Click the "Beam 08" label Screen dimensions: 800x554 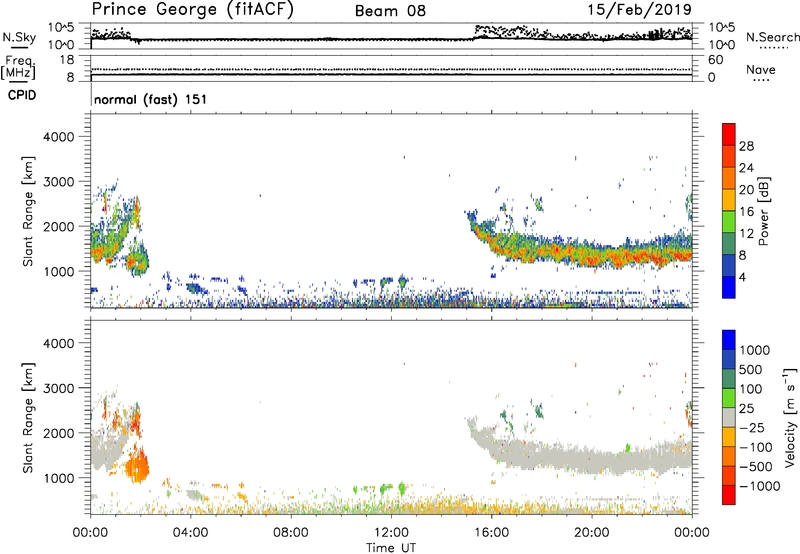point(390,11)
